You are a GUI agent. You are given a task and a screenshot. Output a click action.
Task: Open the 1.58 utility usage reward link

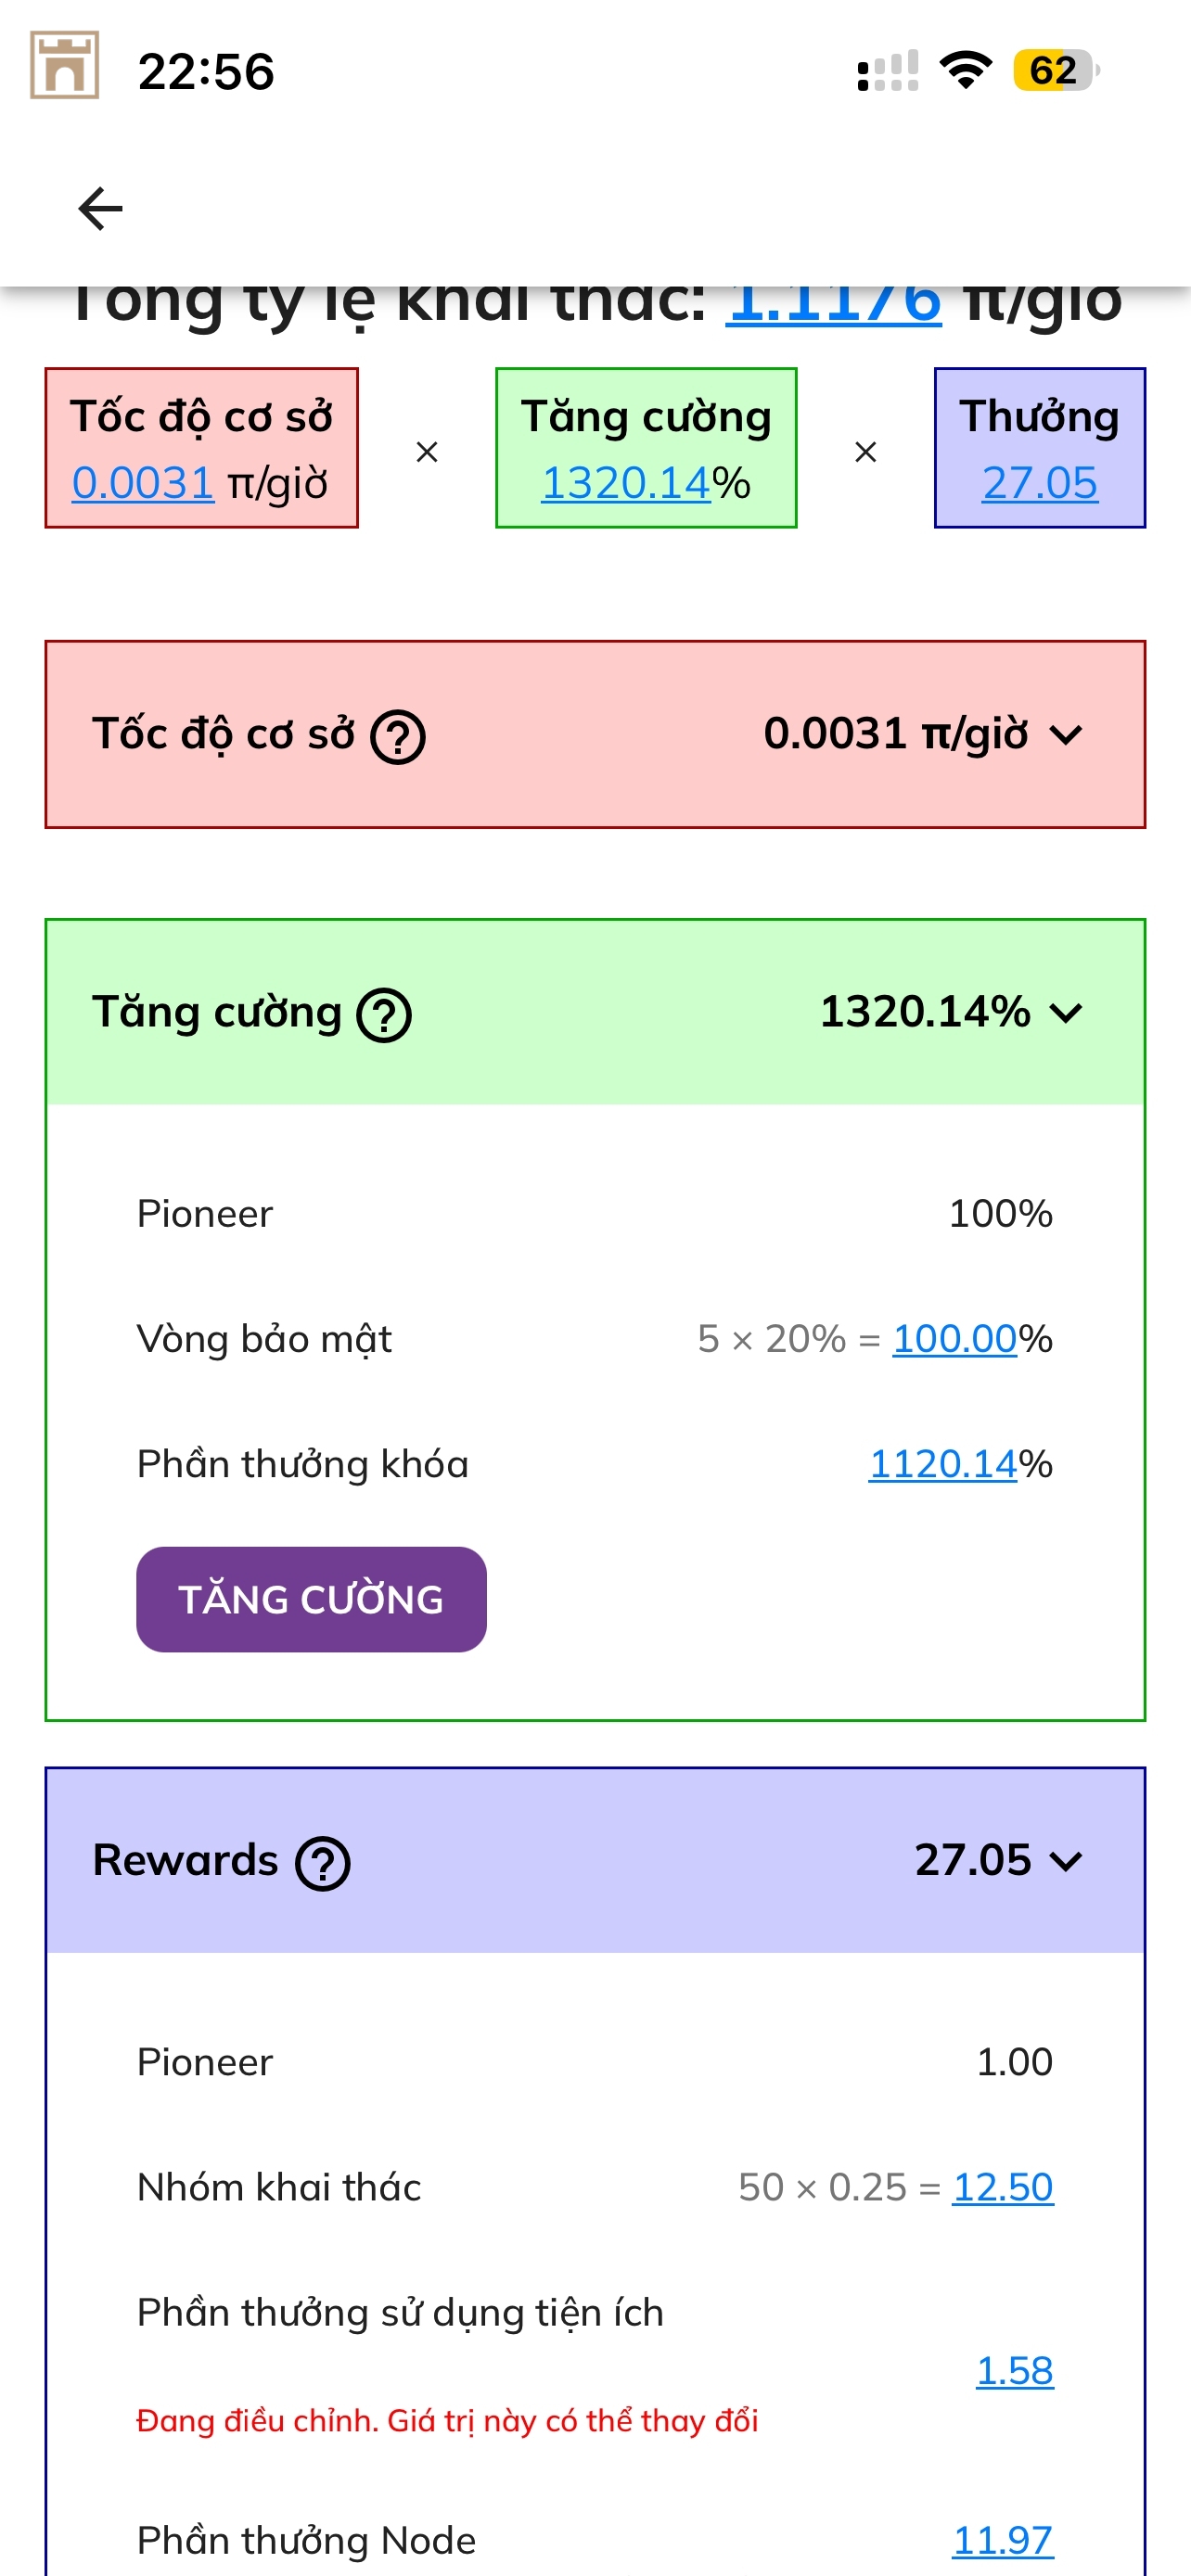coord(1014,2370)
